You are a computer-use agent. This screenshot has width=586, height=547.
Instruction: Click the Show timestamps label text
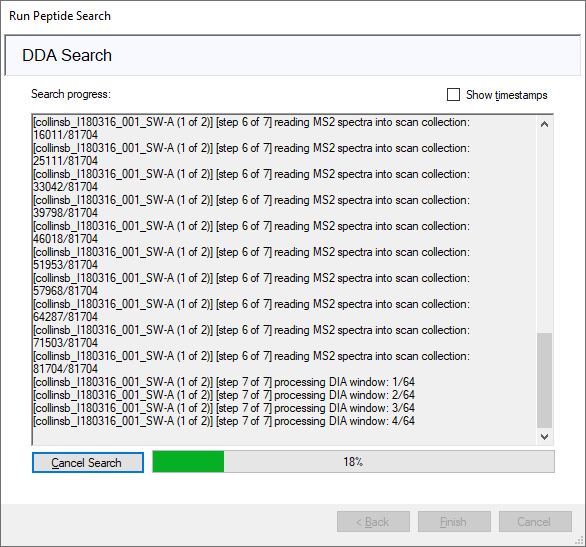tap(506, 95)
